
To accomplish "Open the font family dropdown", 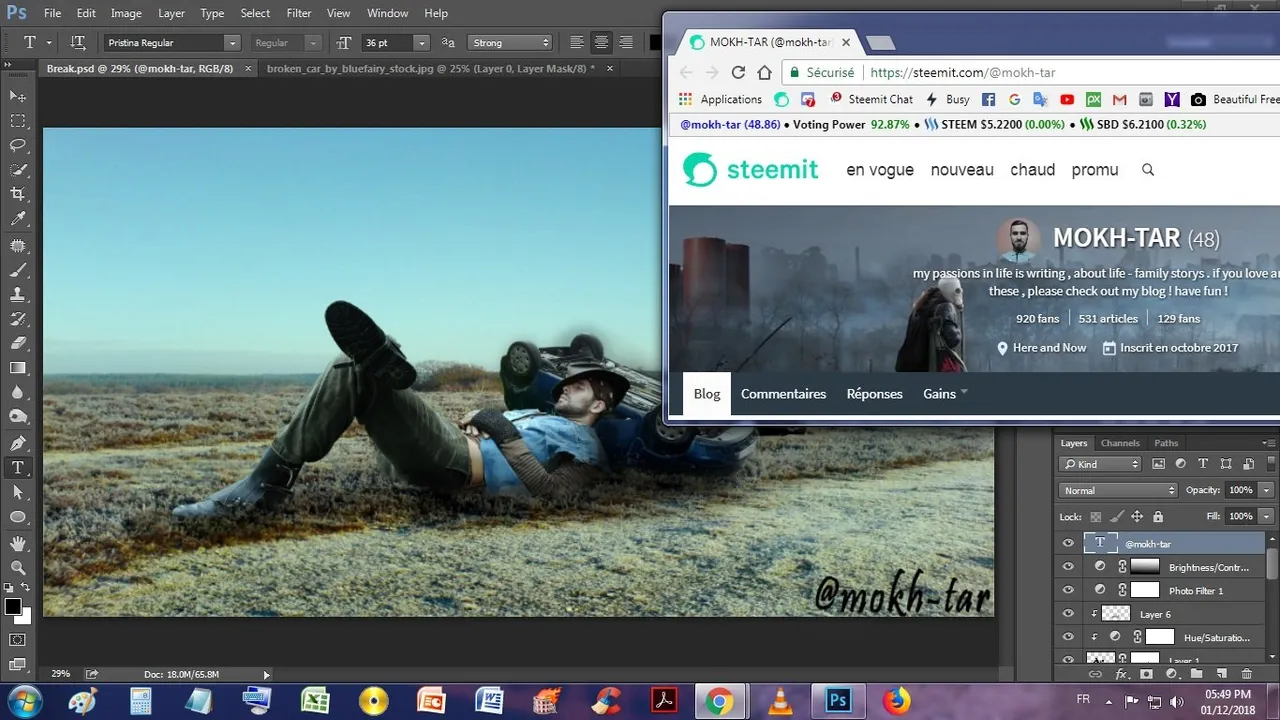I will coord(232,43).
